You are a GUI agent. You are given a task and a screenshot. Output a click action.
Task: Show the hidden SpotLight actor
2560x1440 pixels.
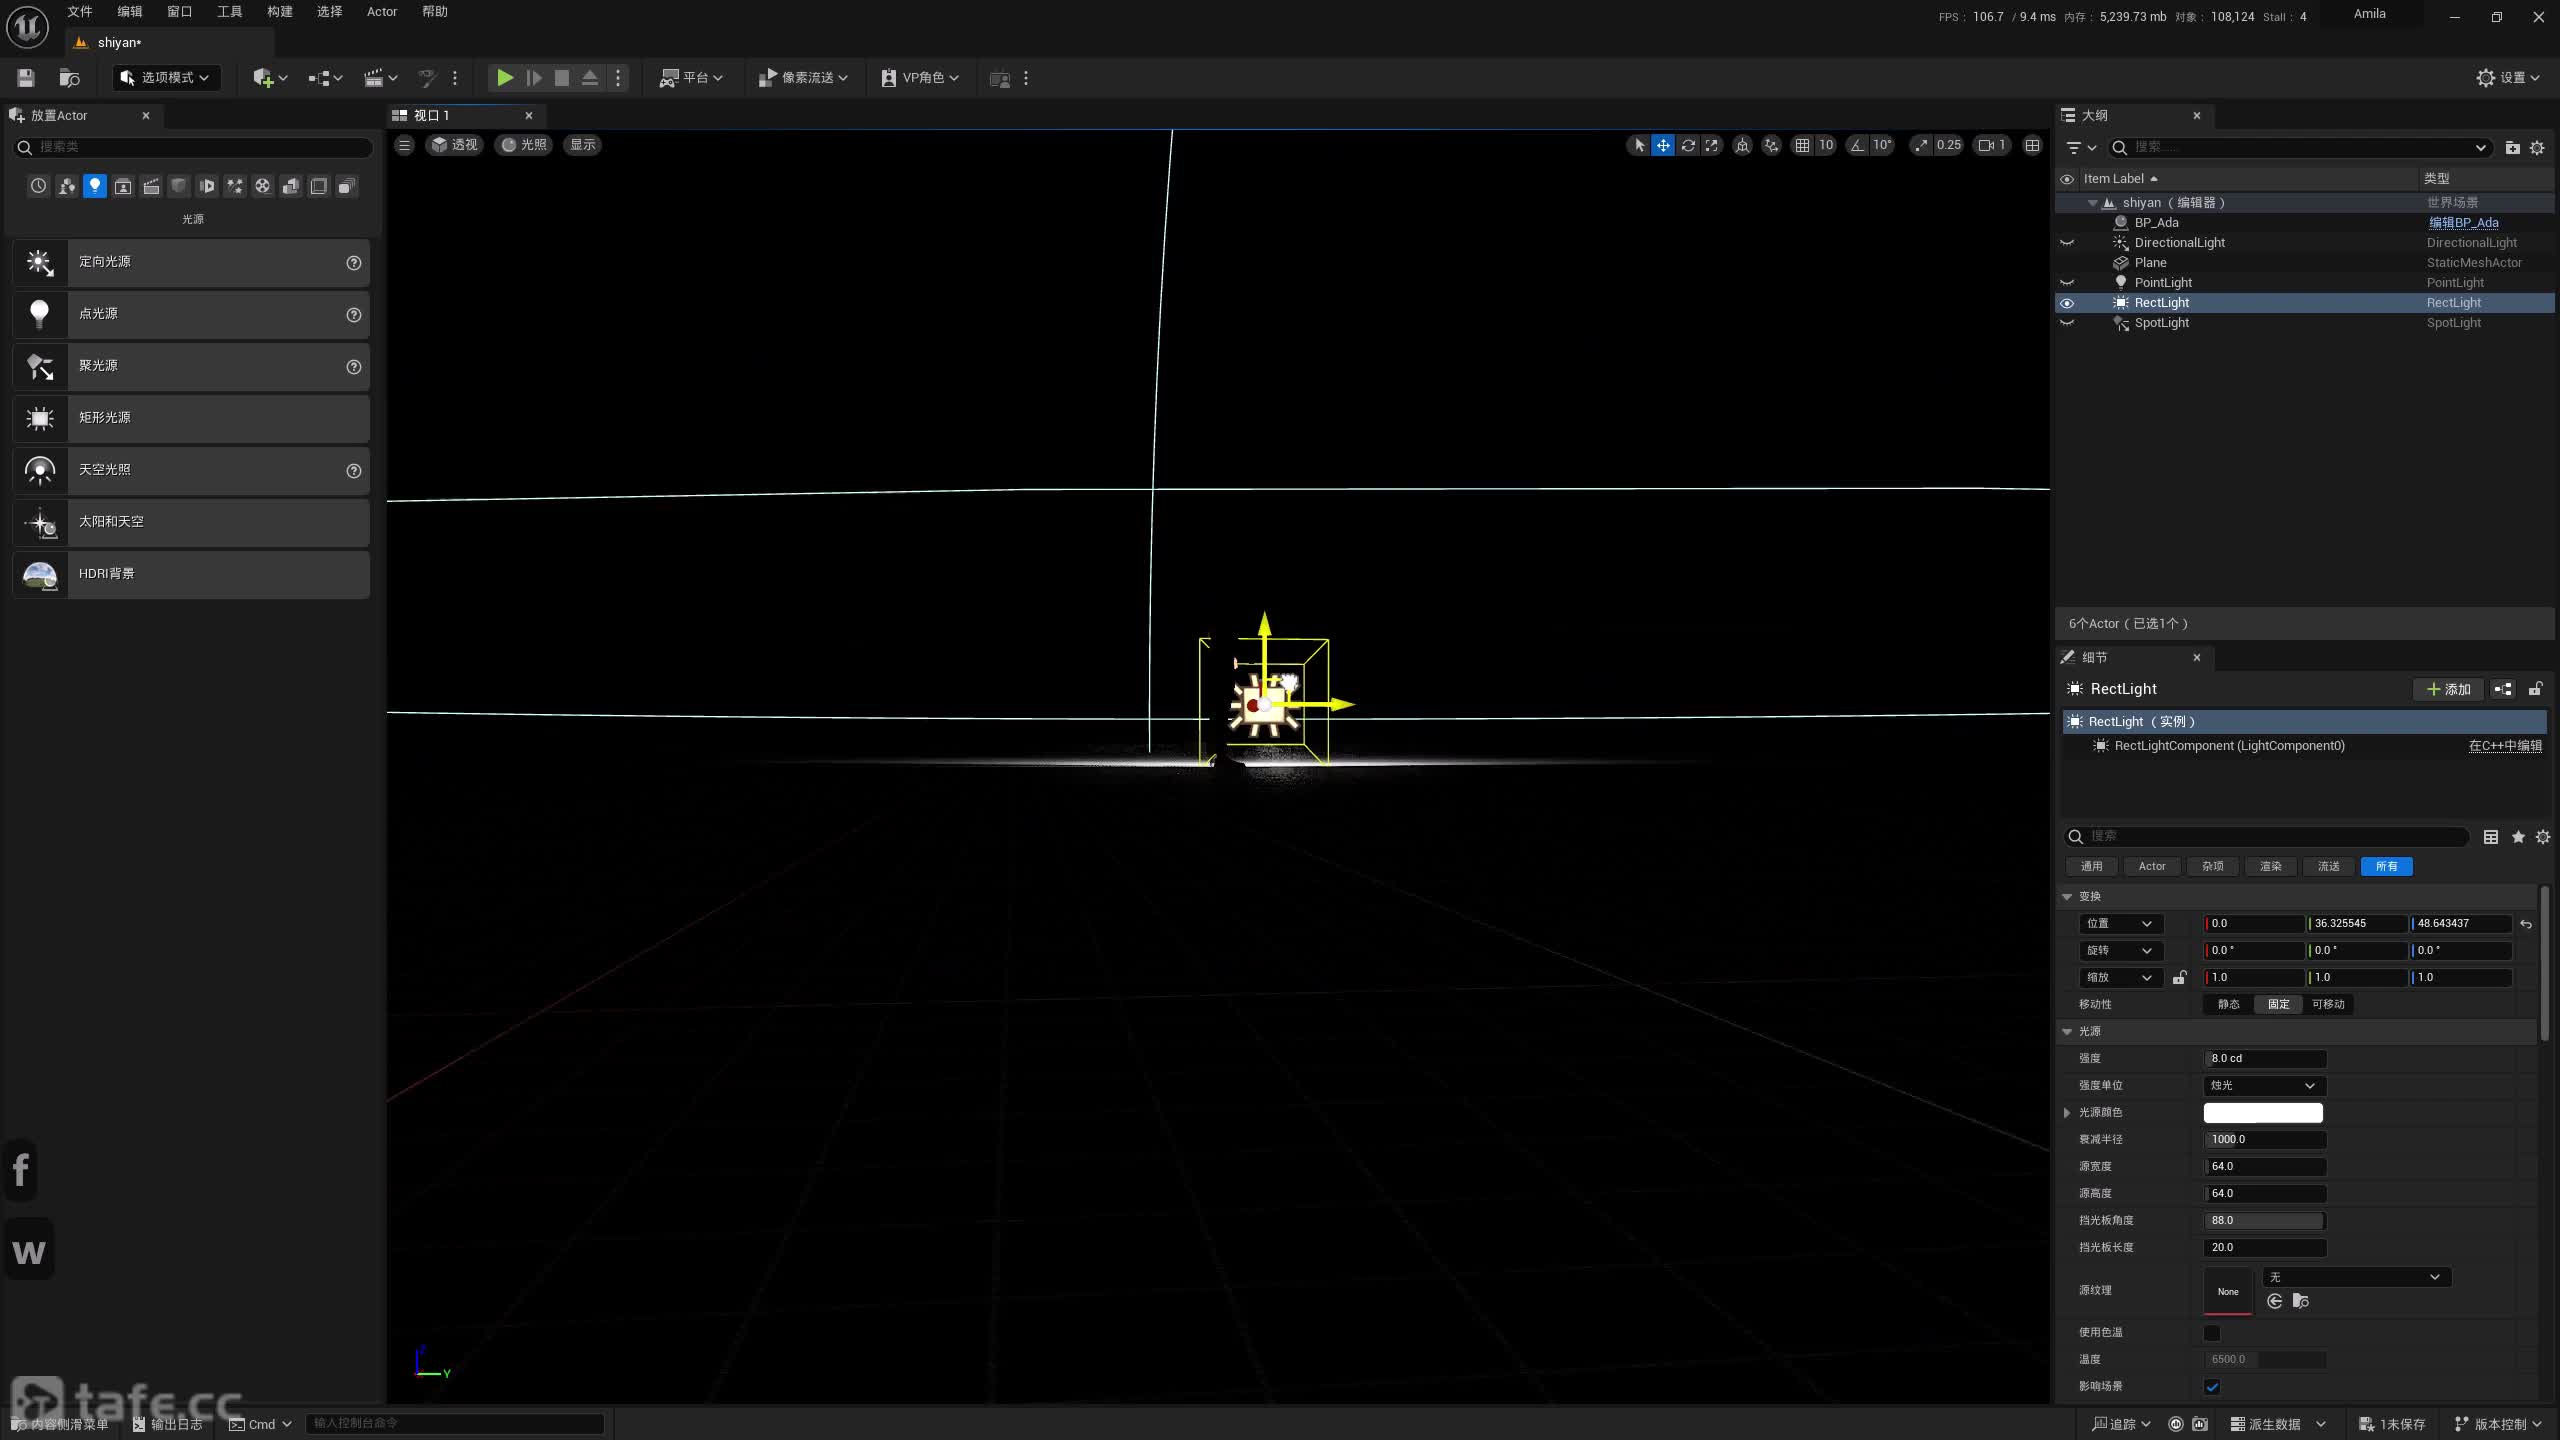pos(2067,323)
